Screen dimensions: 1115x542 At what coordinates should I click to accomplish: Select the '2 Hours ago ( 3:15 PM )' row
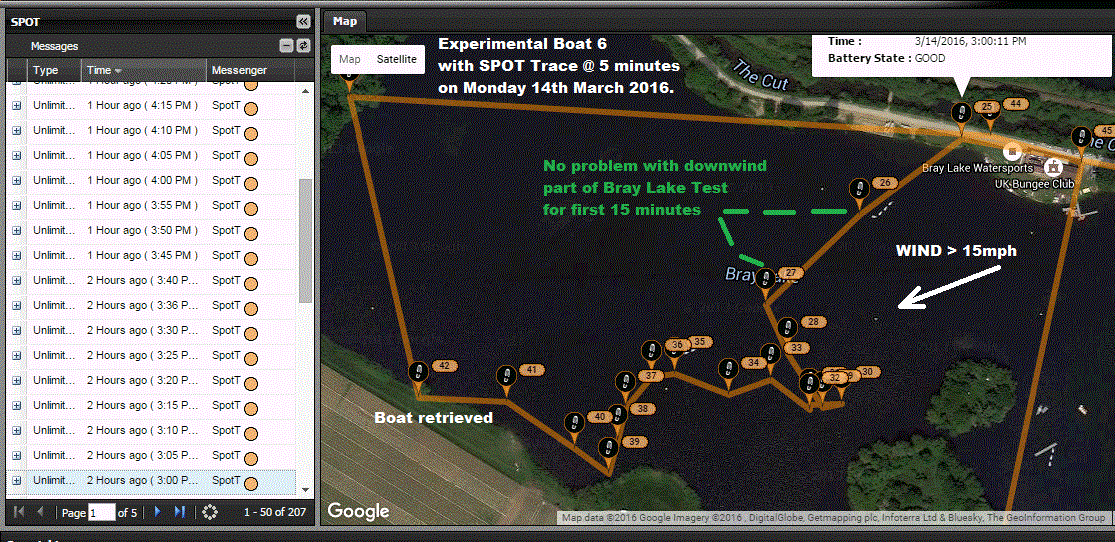151,405
